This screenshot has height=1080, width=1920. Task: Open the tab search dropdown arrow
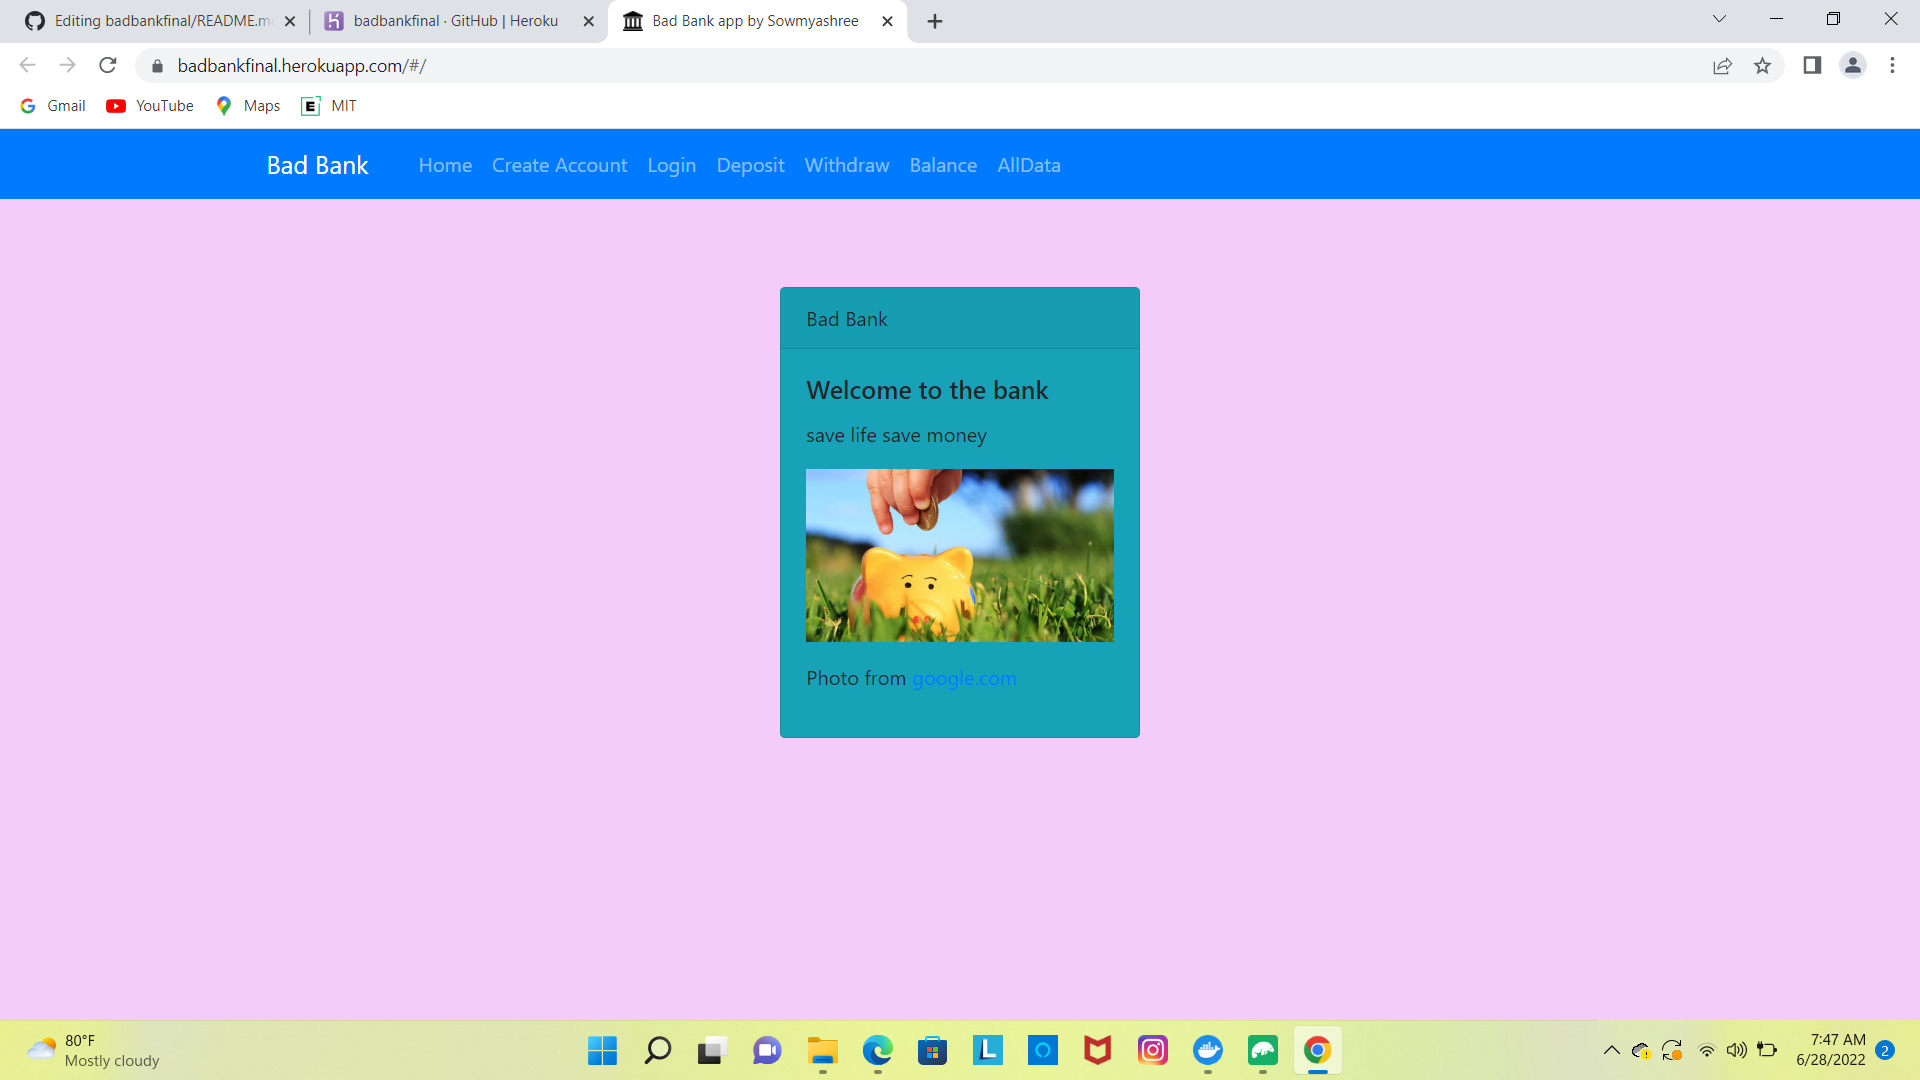tap(1719, 19)
